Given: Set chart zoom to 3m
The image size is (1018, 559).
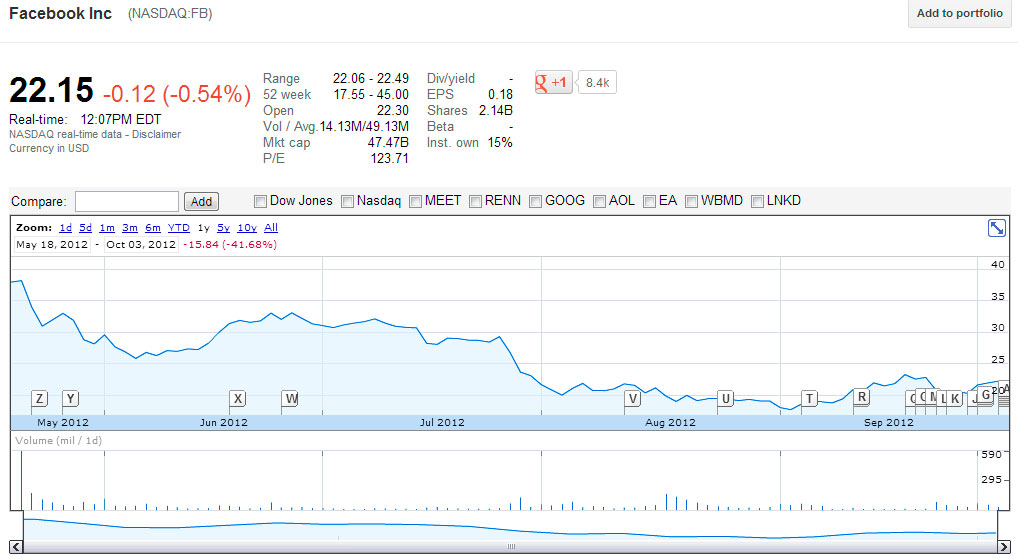Looking at the screenshot, I should click(130, 228).
